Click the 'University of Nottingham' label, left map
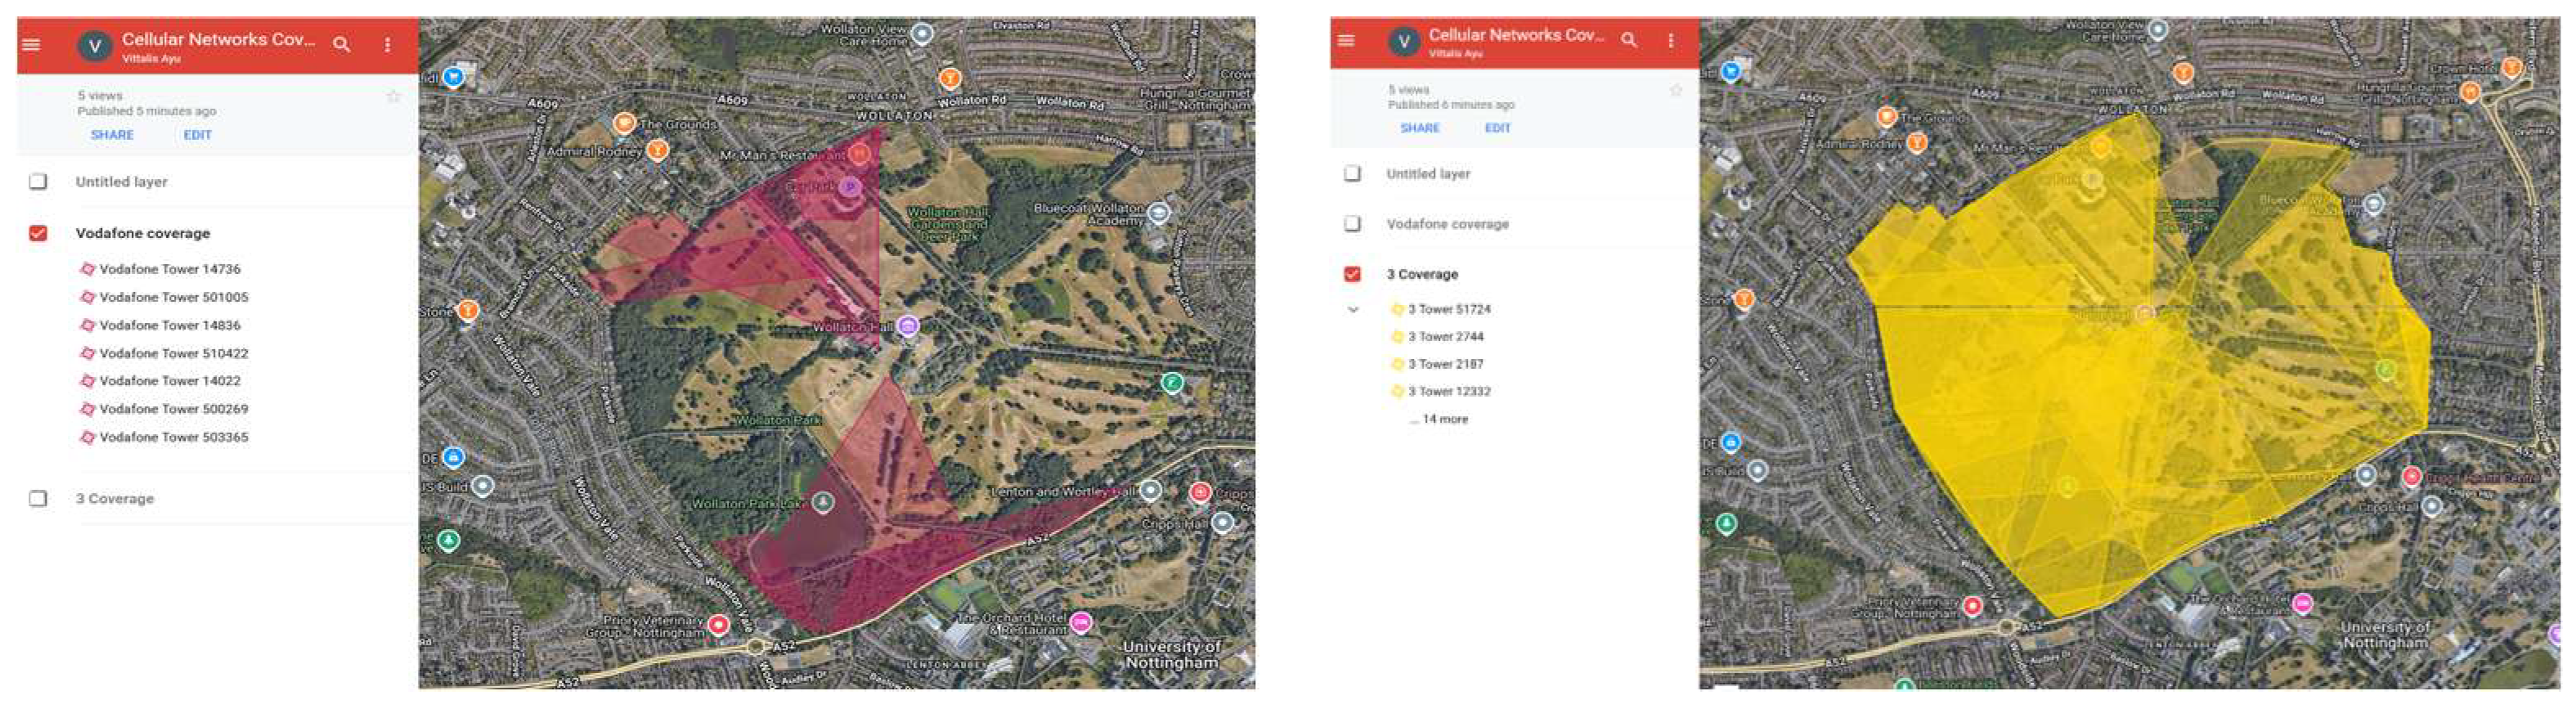Viewport: 2576px width, 709px height. tap(1172, 654)
